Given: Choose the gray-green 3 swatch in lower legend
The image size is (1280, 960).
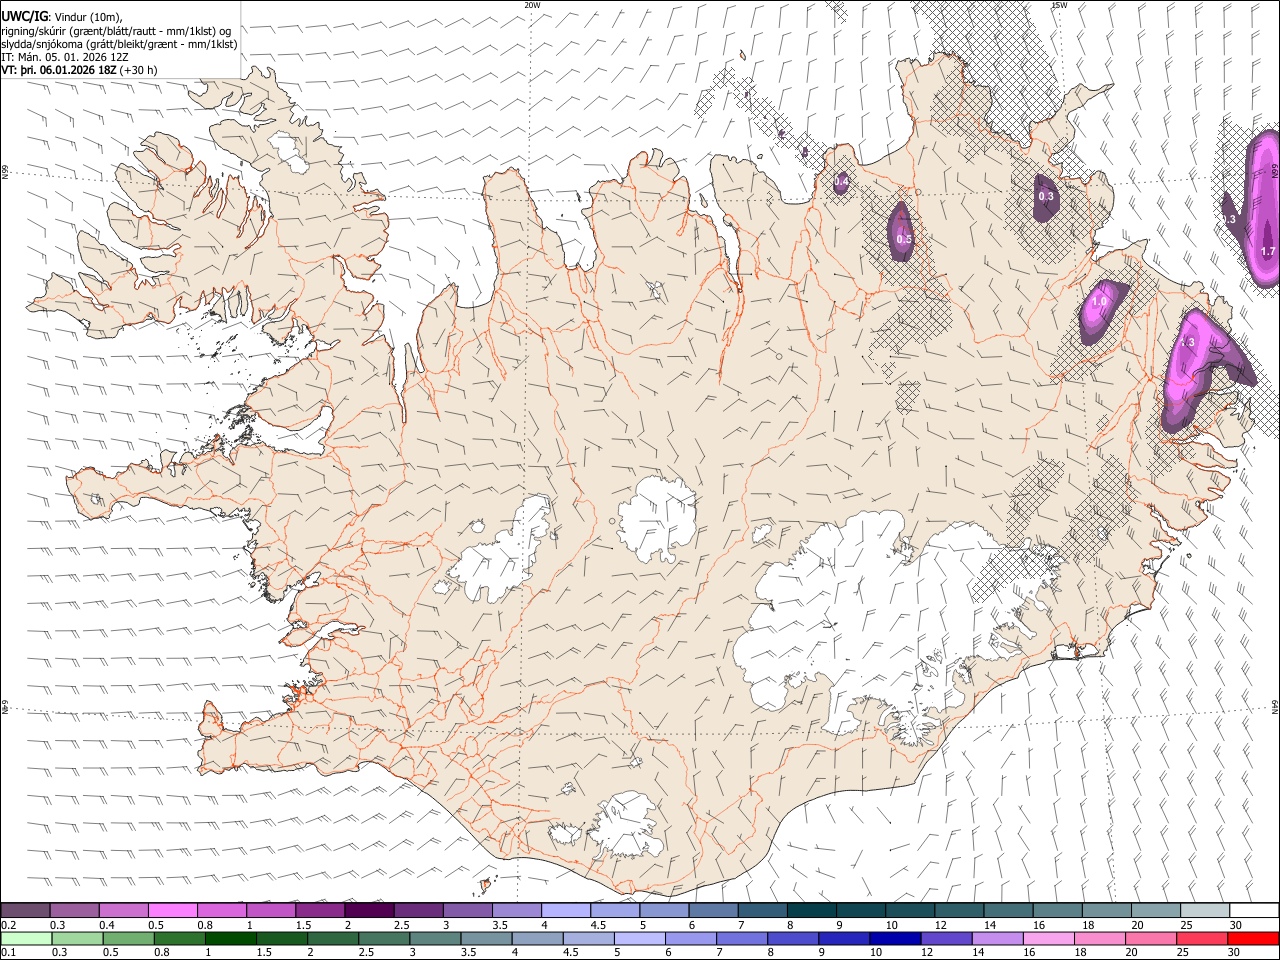Looking at the screenshot, I should [x=435, y=938].
